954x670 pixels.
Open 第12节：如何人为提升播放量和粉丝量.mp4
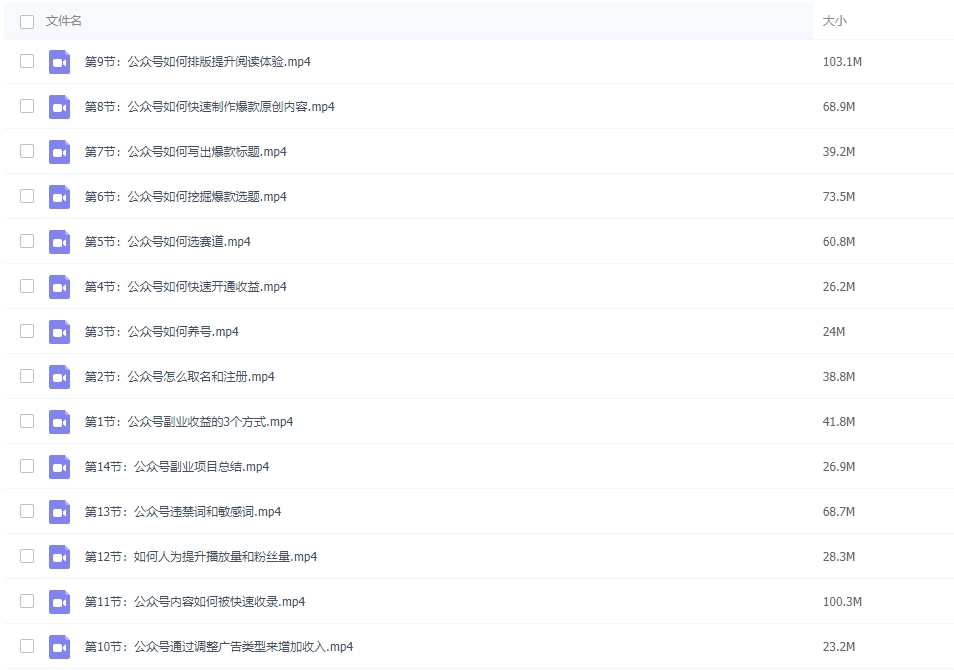click(x=200, y=557)
